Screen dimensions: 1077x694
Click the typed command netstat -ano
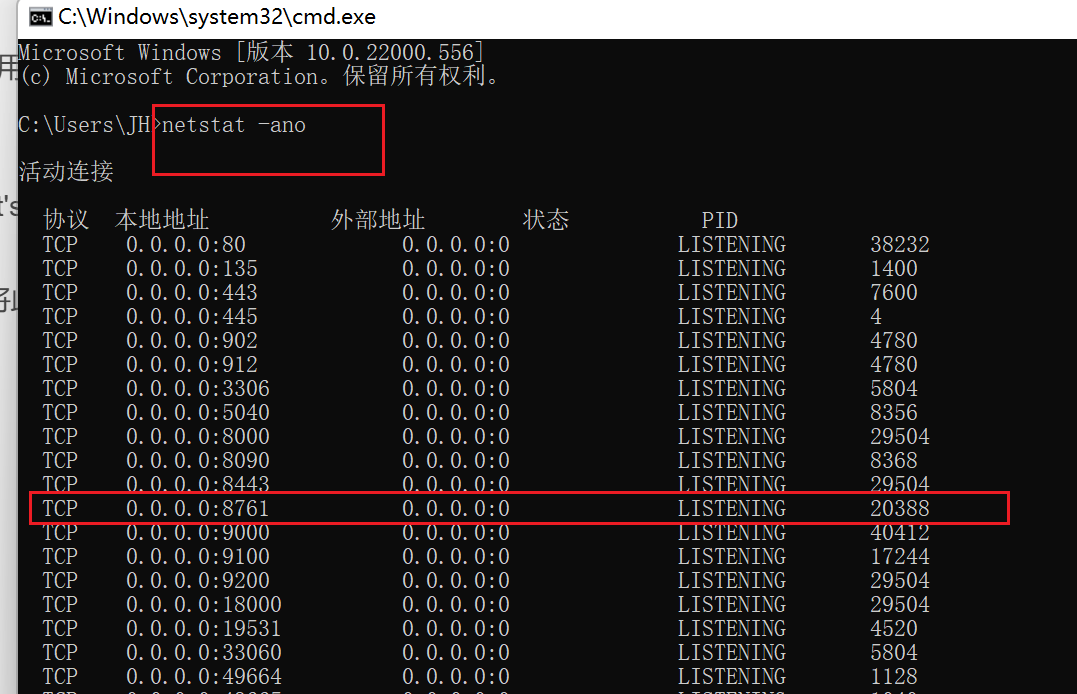234,125
